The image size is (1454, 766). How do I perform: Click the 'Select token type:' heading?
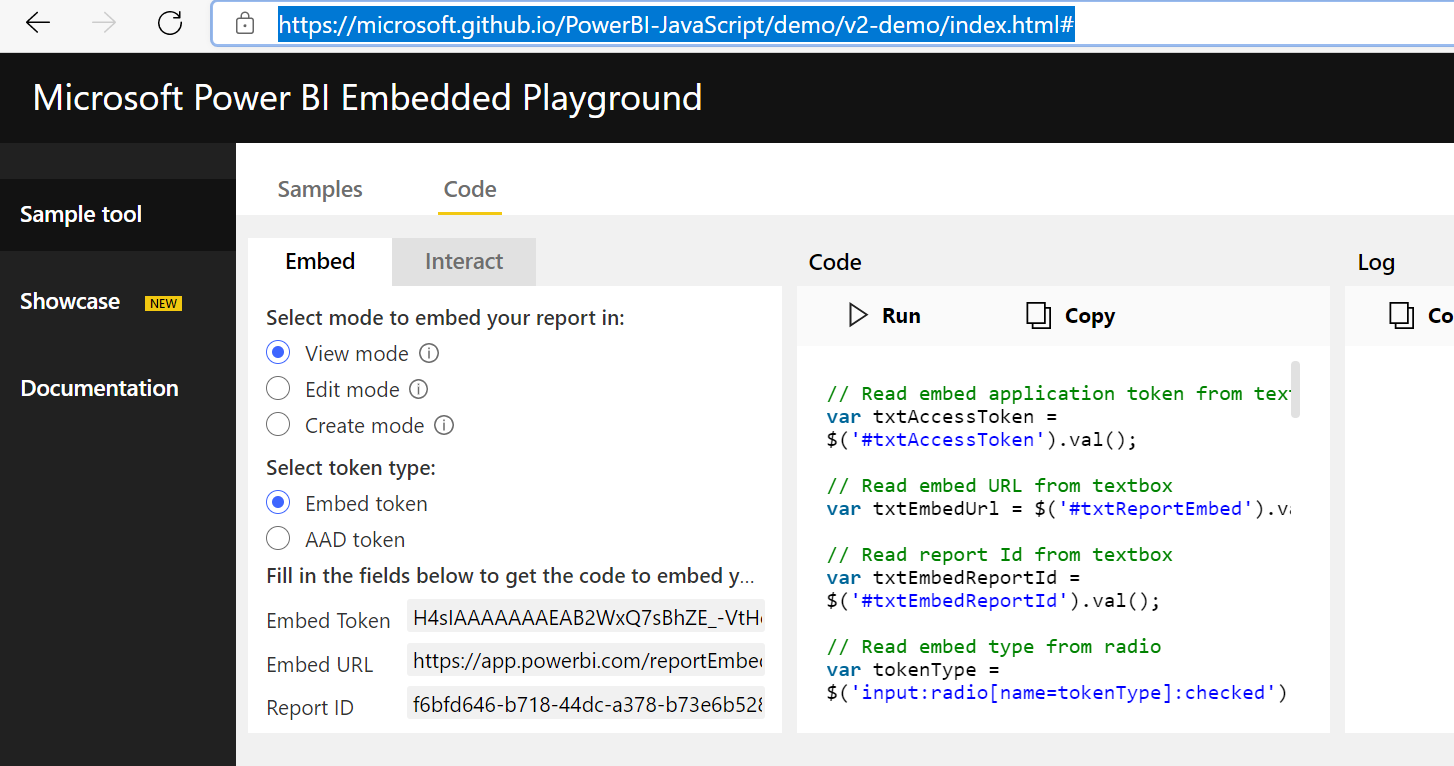pyautogui.click(x=351, y=467)
